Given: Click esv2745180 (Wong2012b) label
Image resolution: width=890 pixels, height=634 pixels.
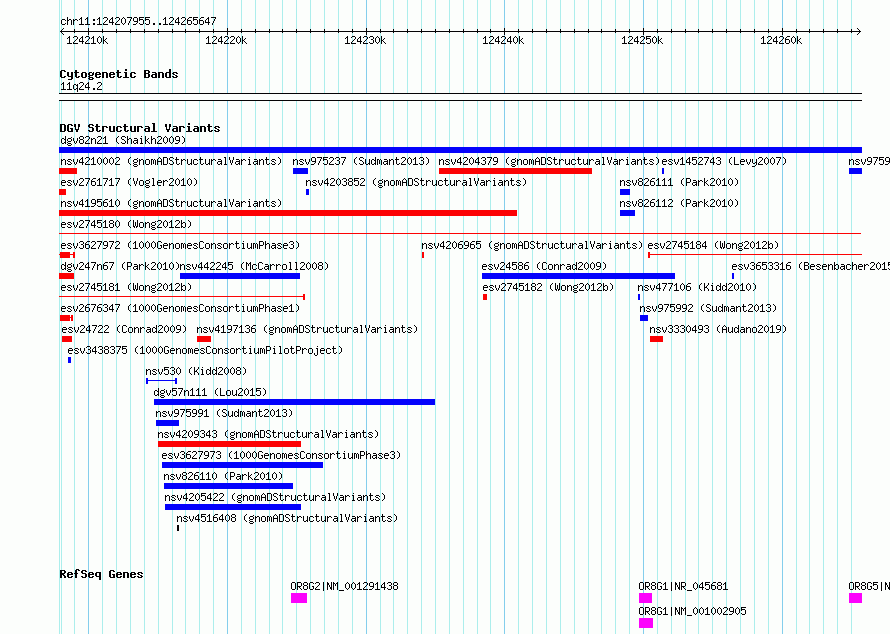Looking at the screenshot, I should click(126, 224).
